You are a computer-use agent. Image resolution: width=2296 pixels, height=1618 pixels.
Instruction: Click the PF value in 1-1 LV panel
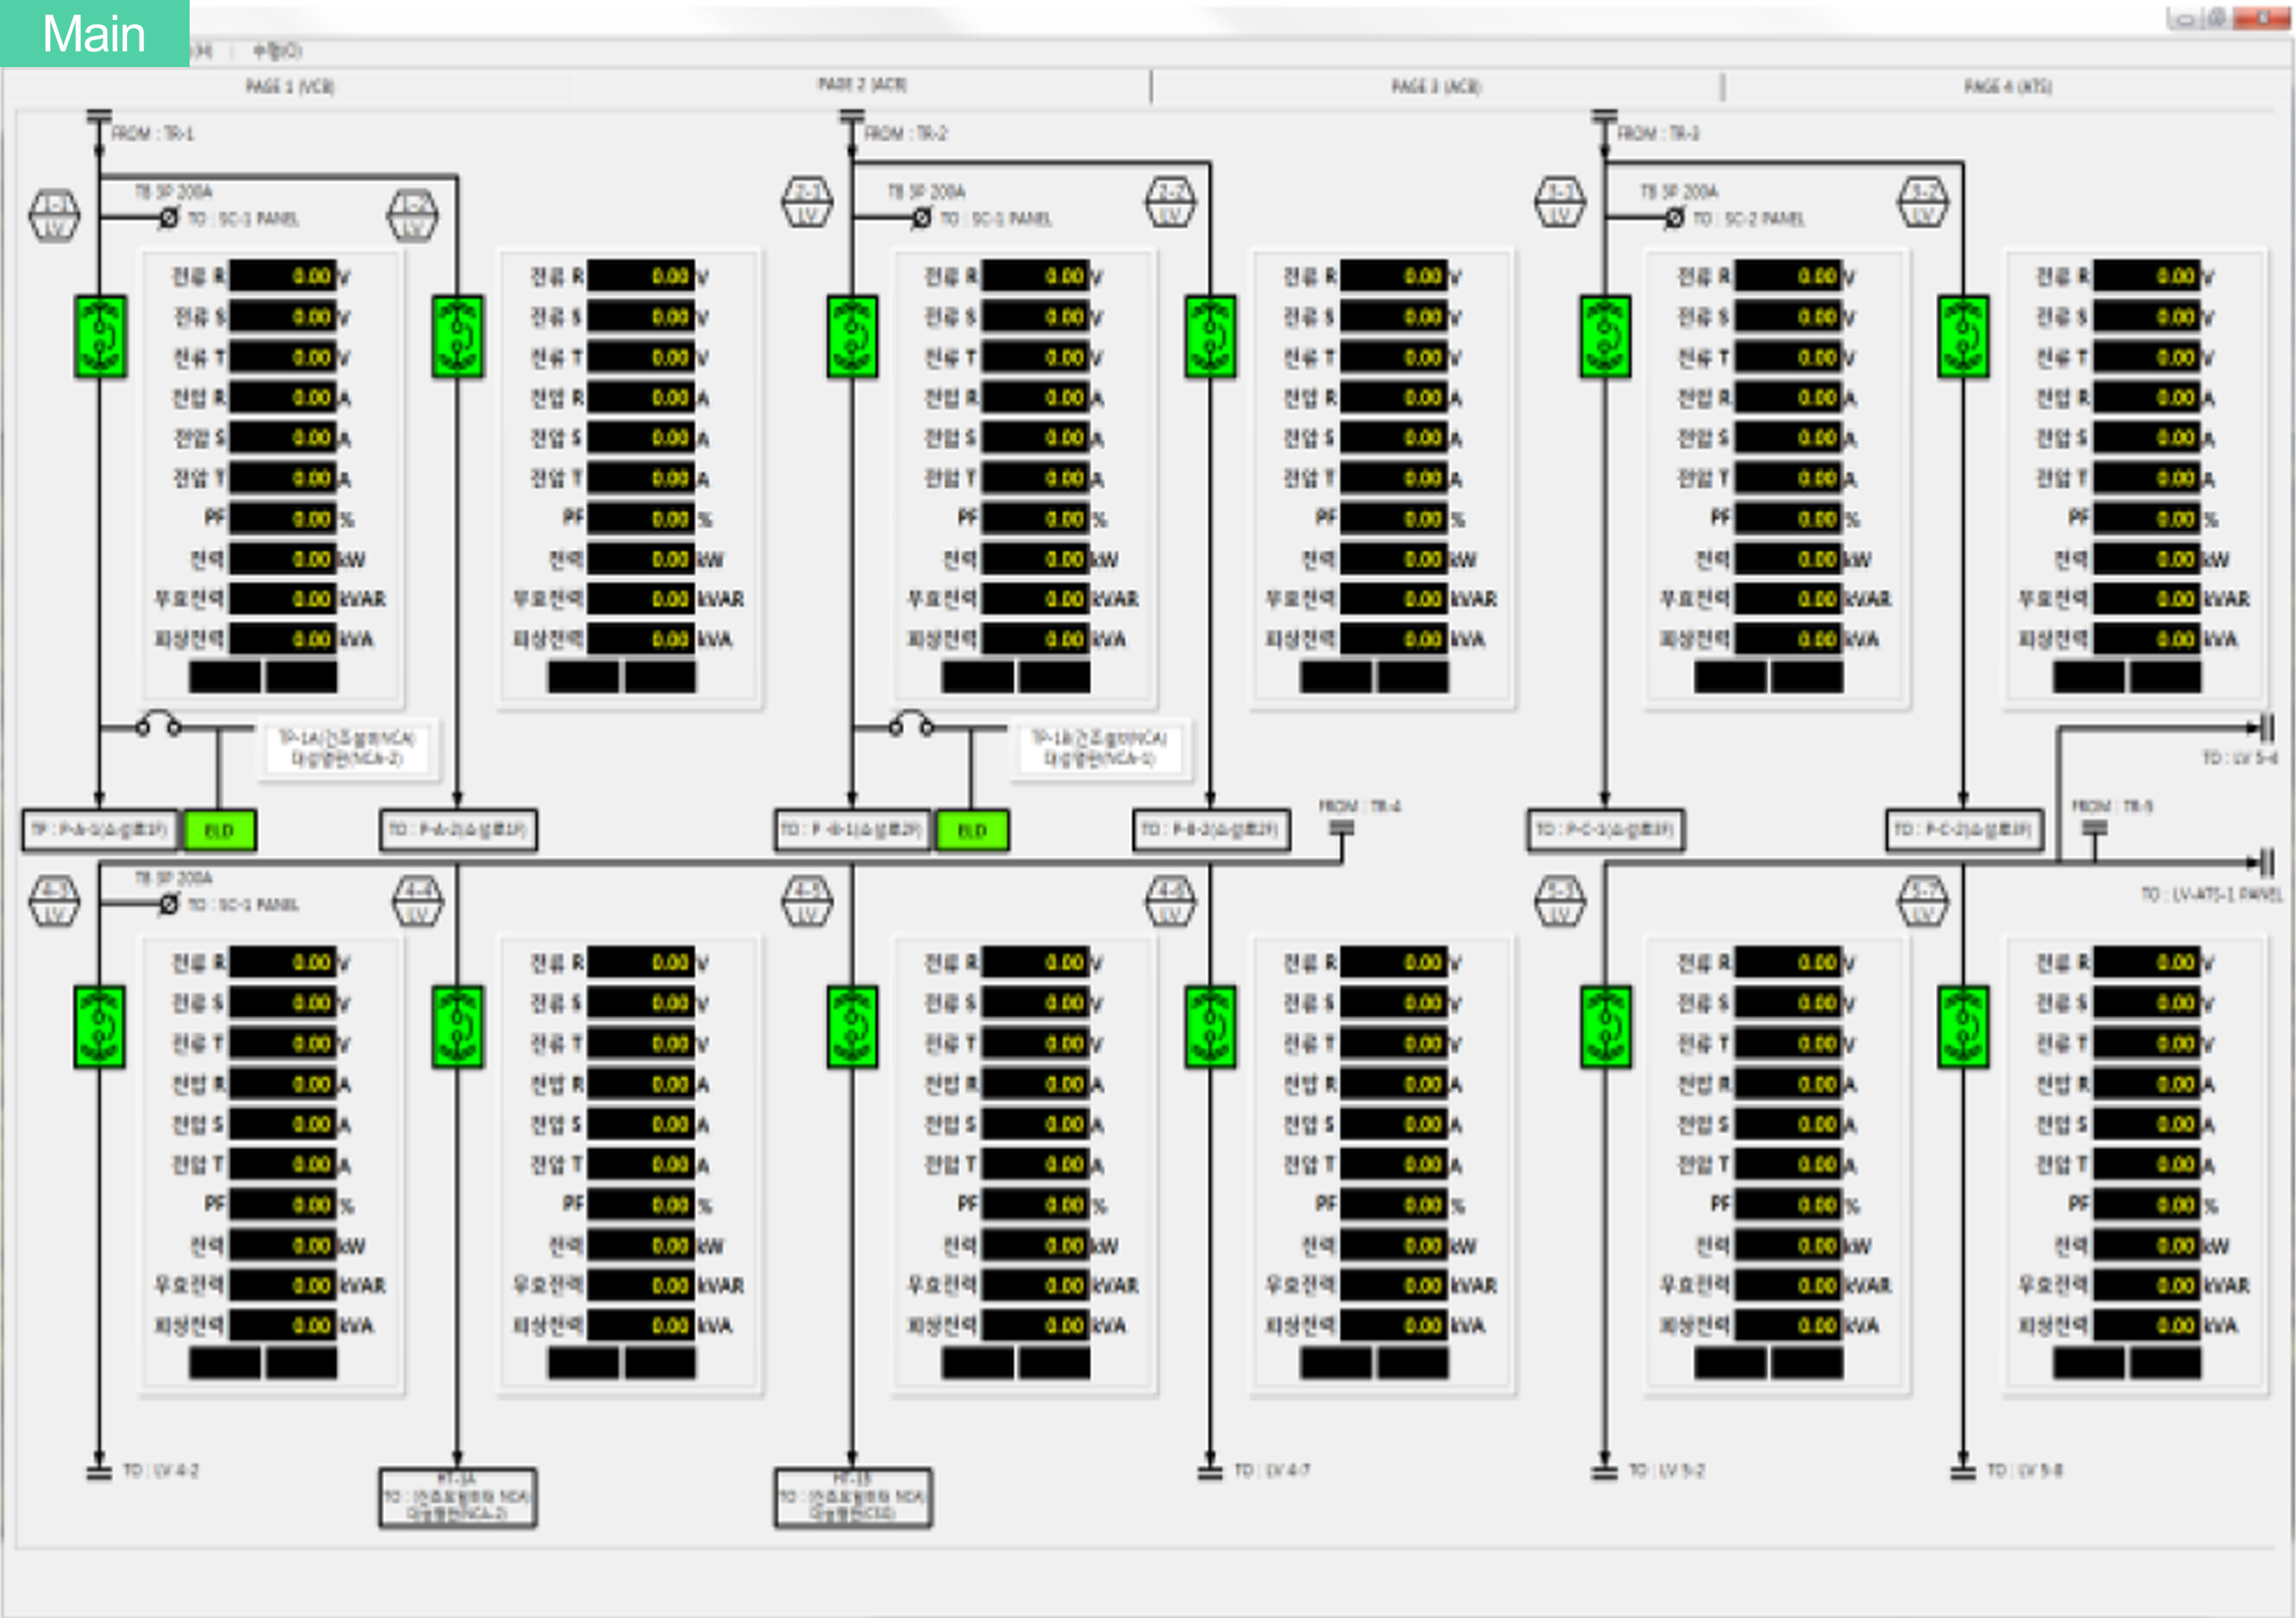pos(283,518)
